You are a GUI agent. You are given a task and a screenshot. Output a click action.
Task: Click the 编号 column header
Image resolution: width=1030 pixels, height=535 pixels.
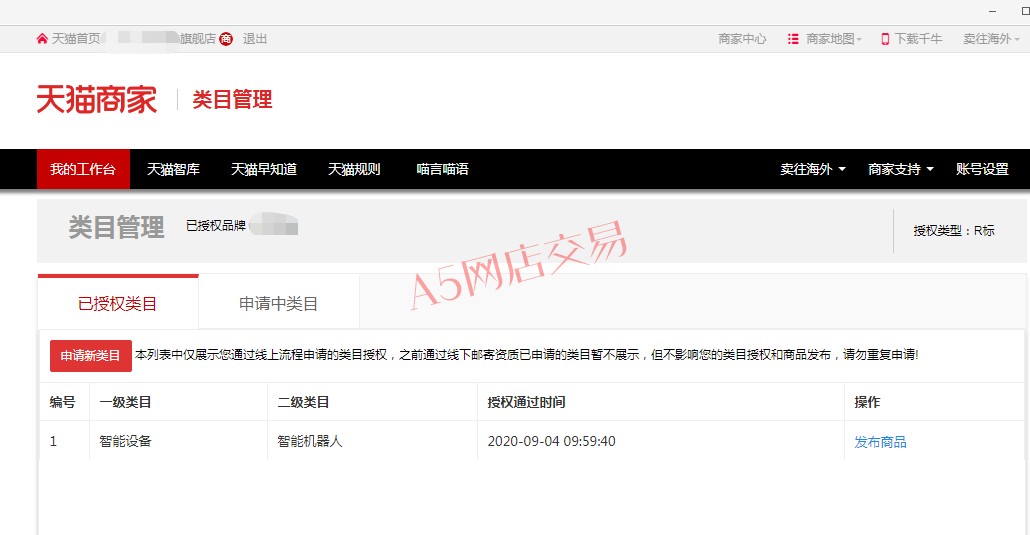pos(62,402)
